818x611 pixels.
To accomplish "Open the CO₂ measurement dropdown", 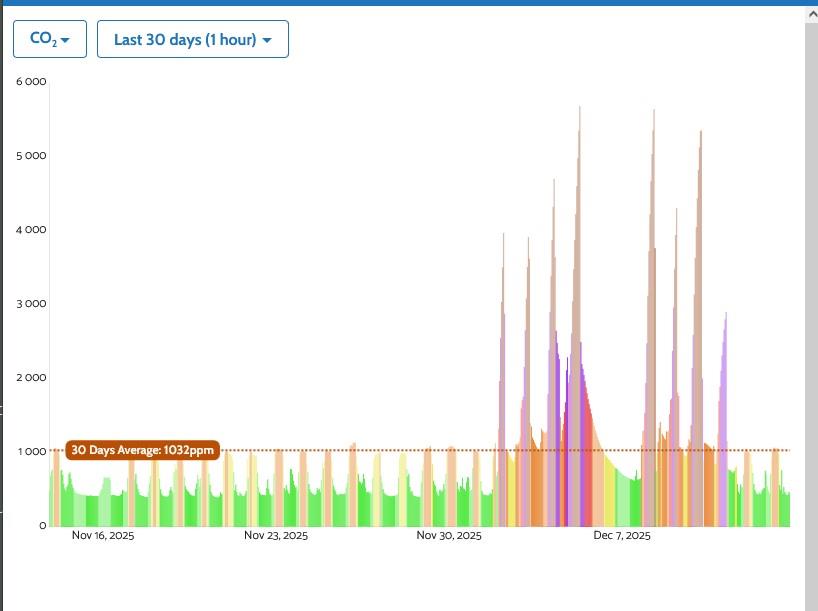I will [x=49, y=40].
